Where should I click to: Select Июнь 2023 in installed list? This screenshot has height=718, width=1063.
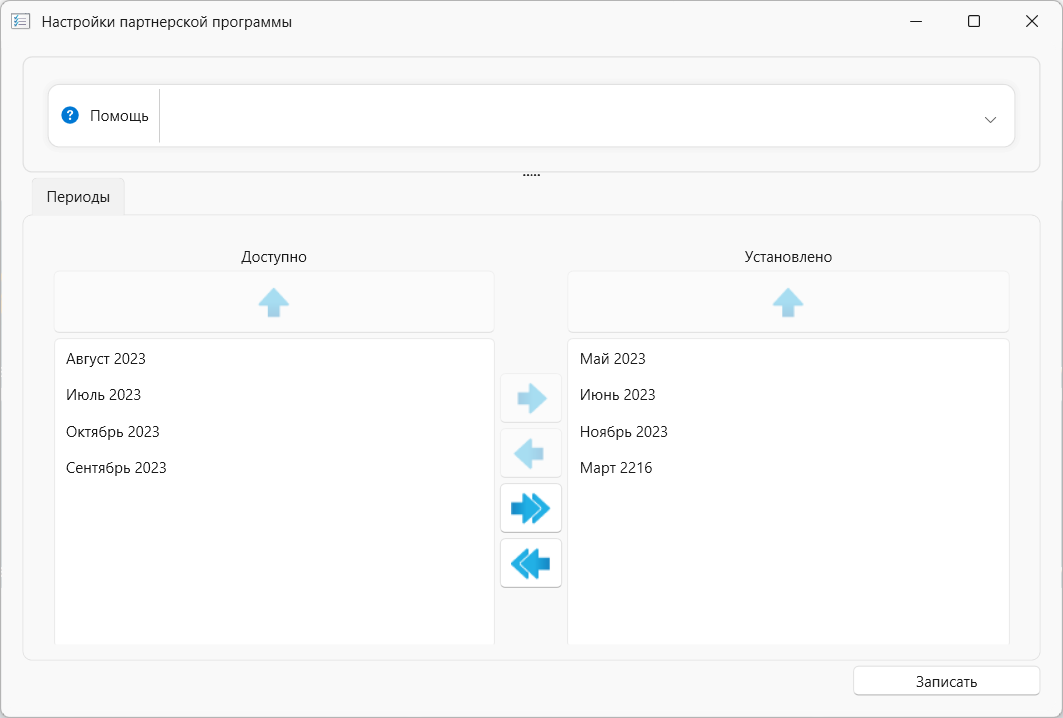point(788,395)
